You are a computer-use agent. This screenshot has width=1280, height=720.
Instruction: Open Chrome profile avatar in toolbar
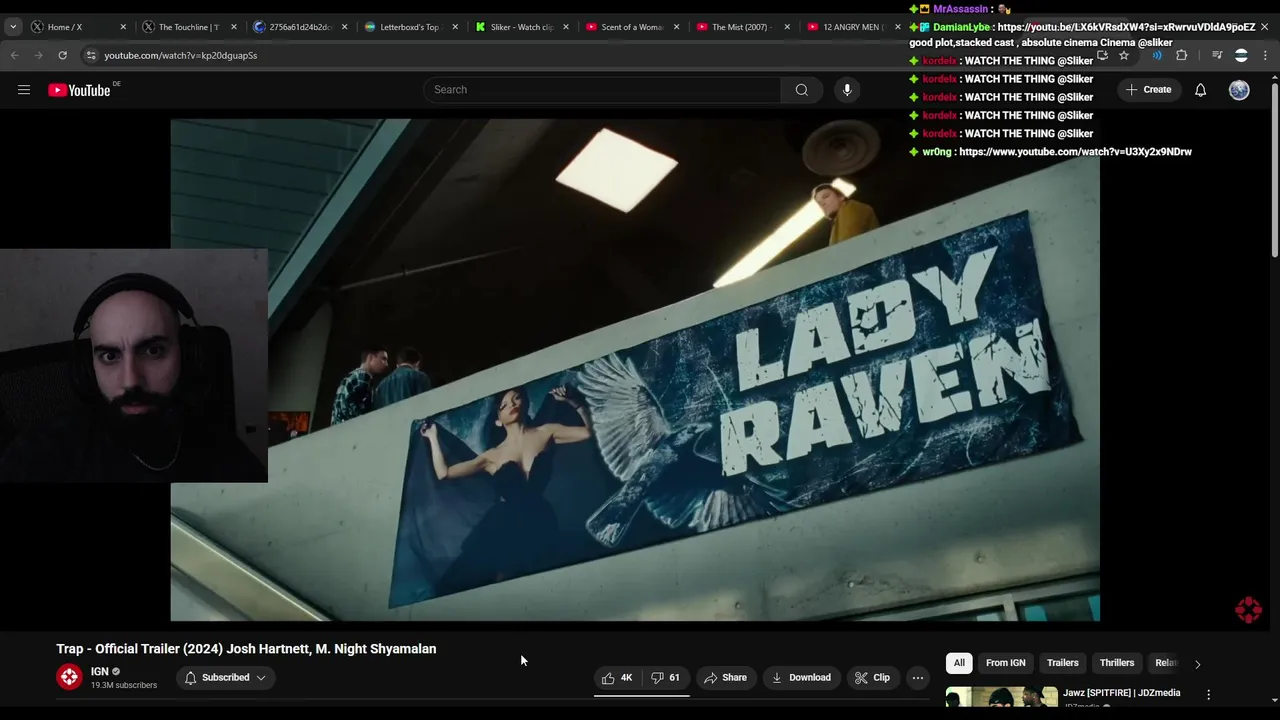pos(1241,55)
